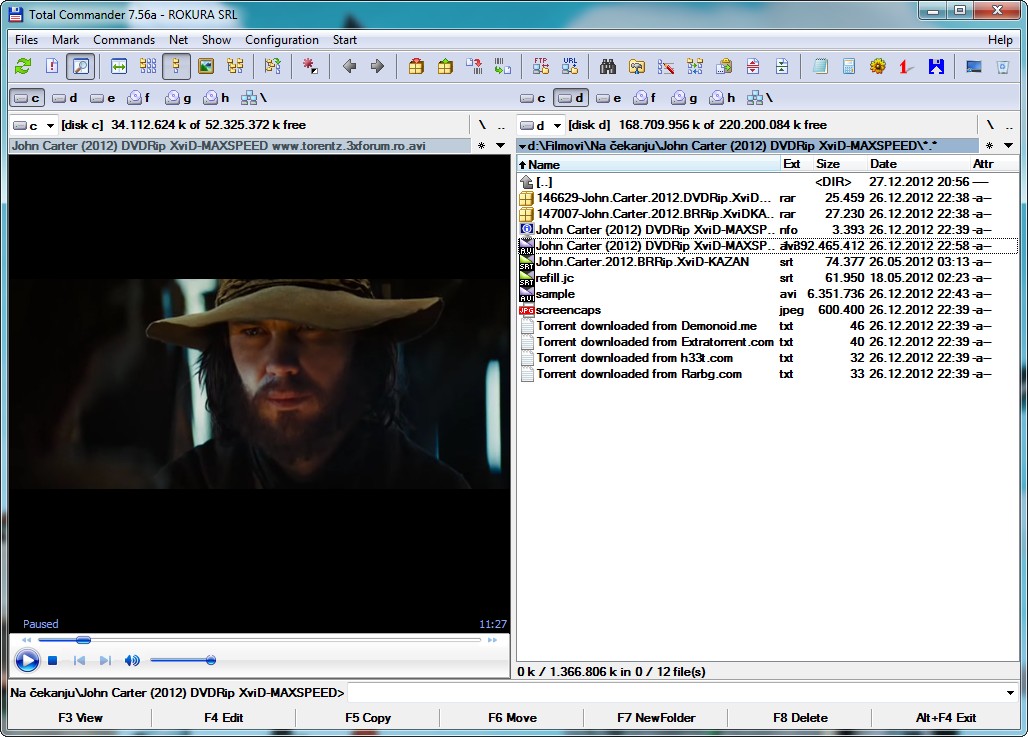Select drive c button in left panel
This screenshot has width=1028, height=737.
pyautogui.click(x=27, y=98)
